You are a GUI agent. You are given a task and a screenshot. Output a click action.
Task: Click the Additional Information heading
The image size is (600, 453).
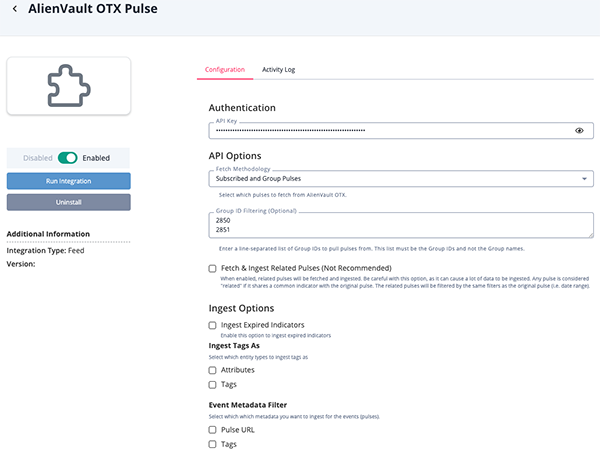(48, 234)
